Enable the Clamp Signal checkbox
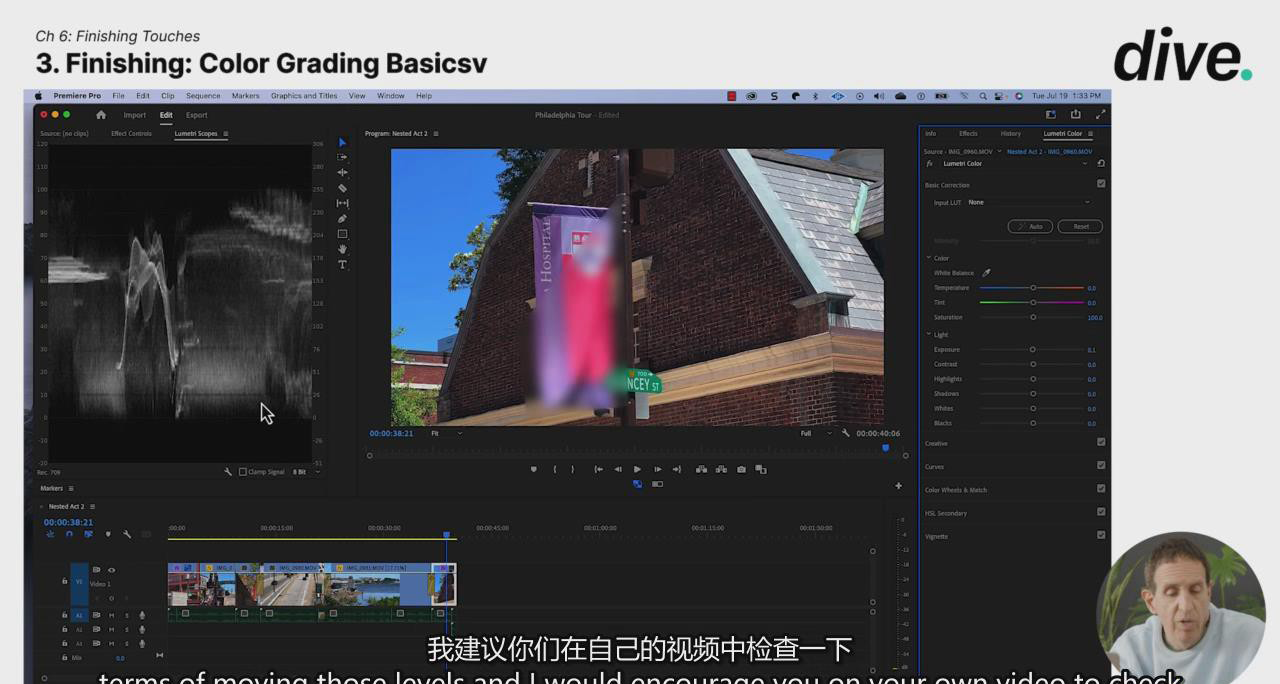Viewport: 1280px width, 684px height. tap(243, 472)
